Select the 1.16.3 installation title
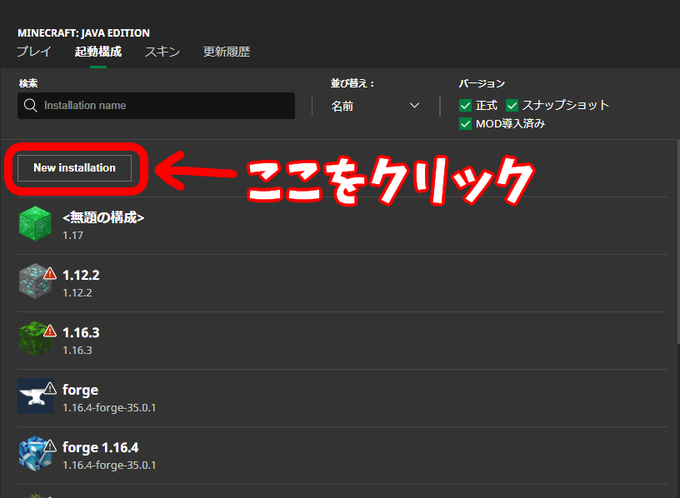Image resolution: width=680 pixels, height=498 pixels. [x=81, y=333]
